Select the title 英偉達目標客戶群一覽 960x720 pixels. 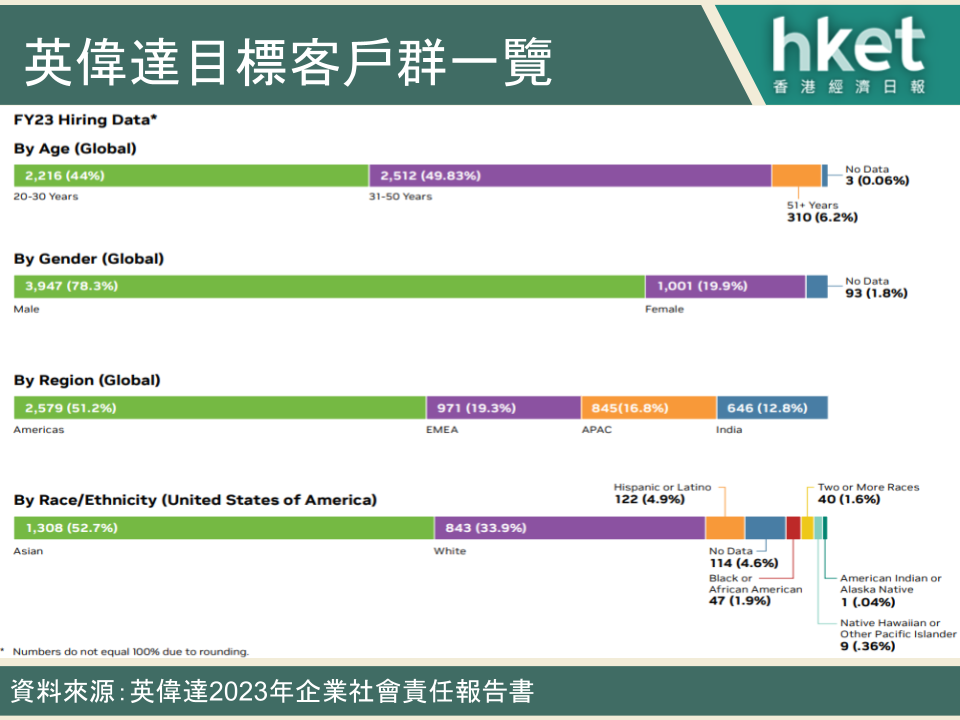point(288,62)
